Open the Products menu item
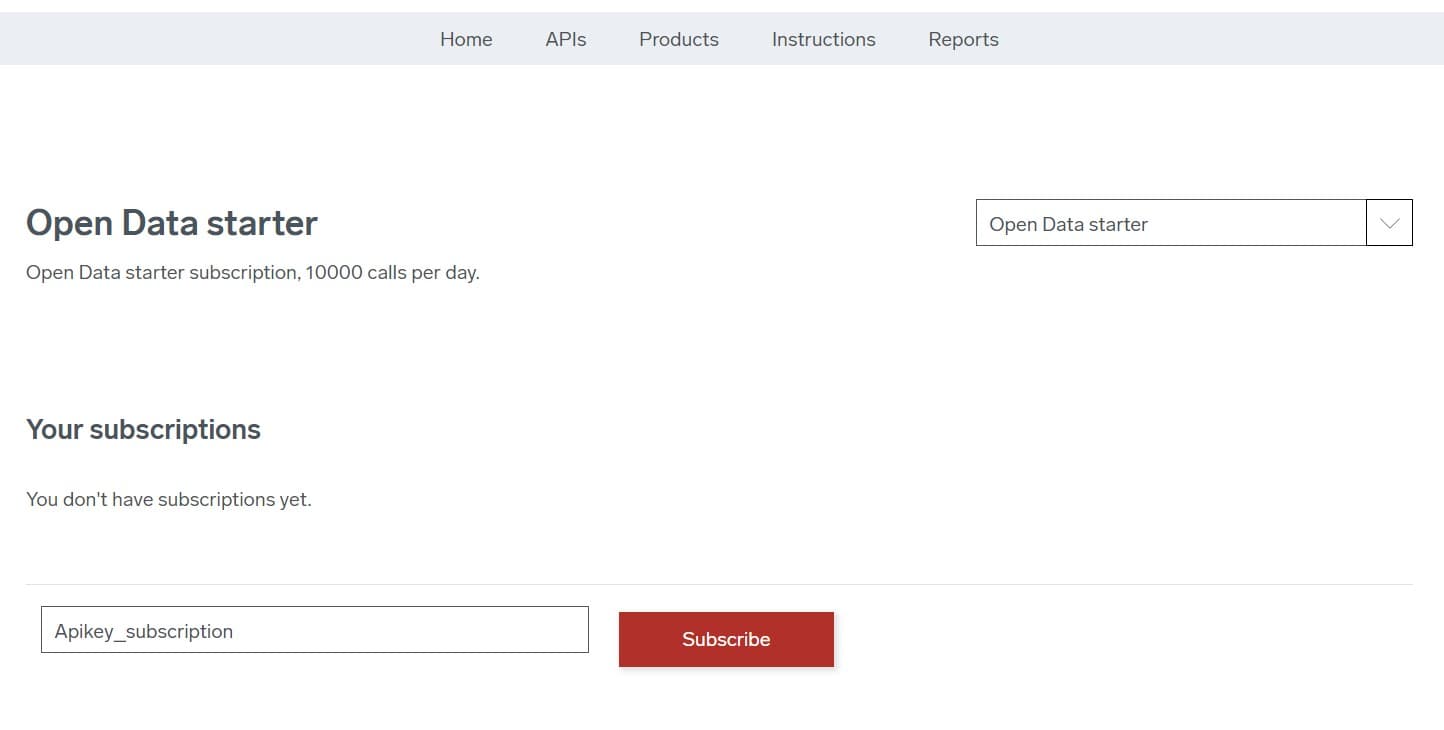Image resolution: width=1444 pixels, height=730 pixels. [679, 39]
